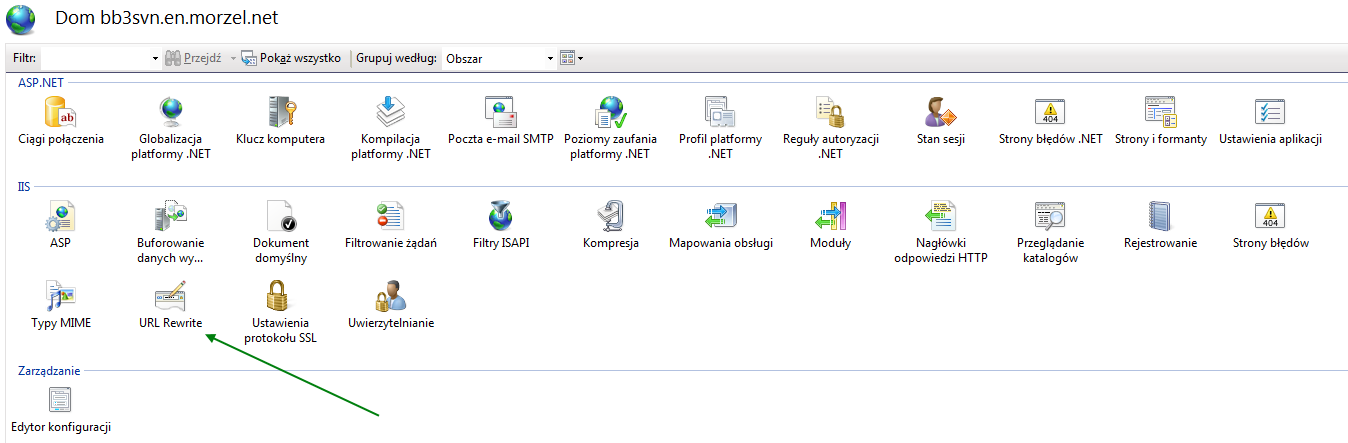Click the Pokaż wszystko button

[x=290, y=58]
